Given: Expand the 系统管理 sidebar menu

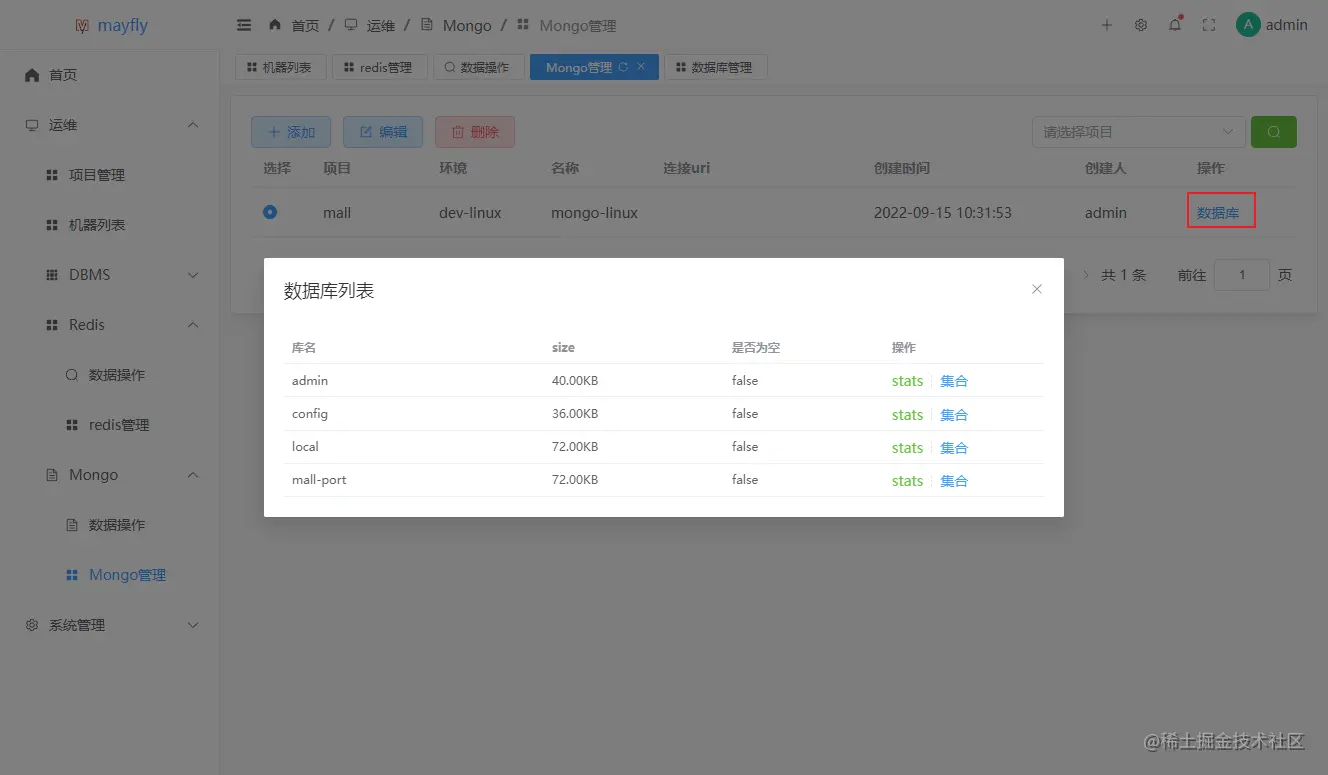Looking at the screenshot, I should [110, 625].
